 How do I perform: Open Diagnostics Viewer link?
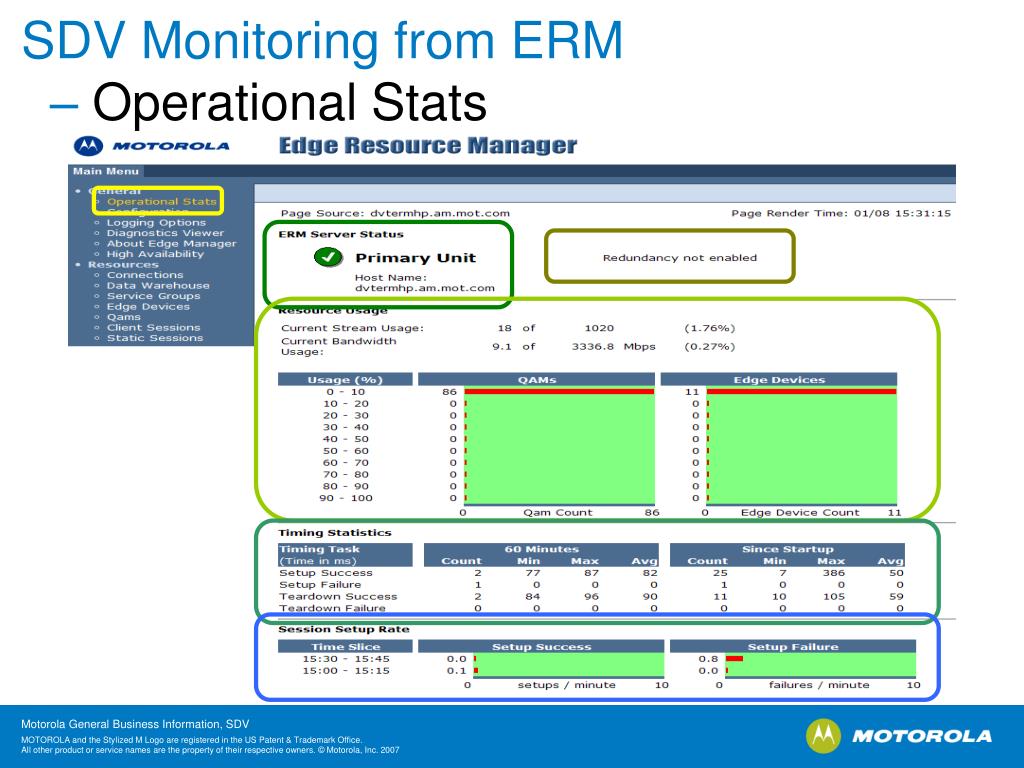click(165, 233)
